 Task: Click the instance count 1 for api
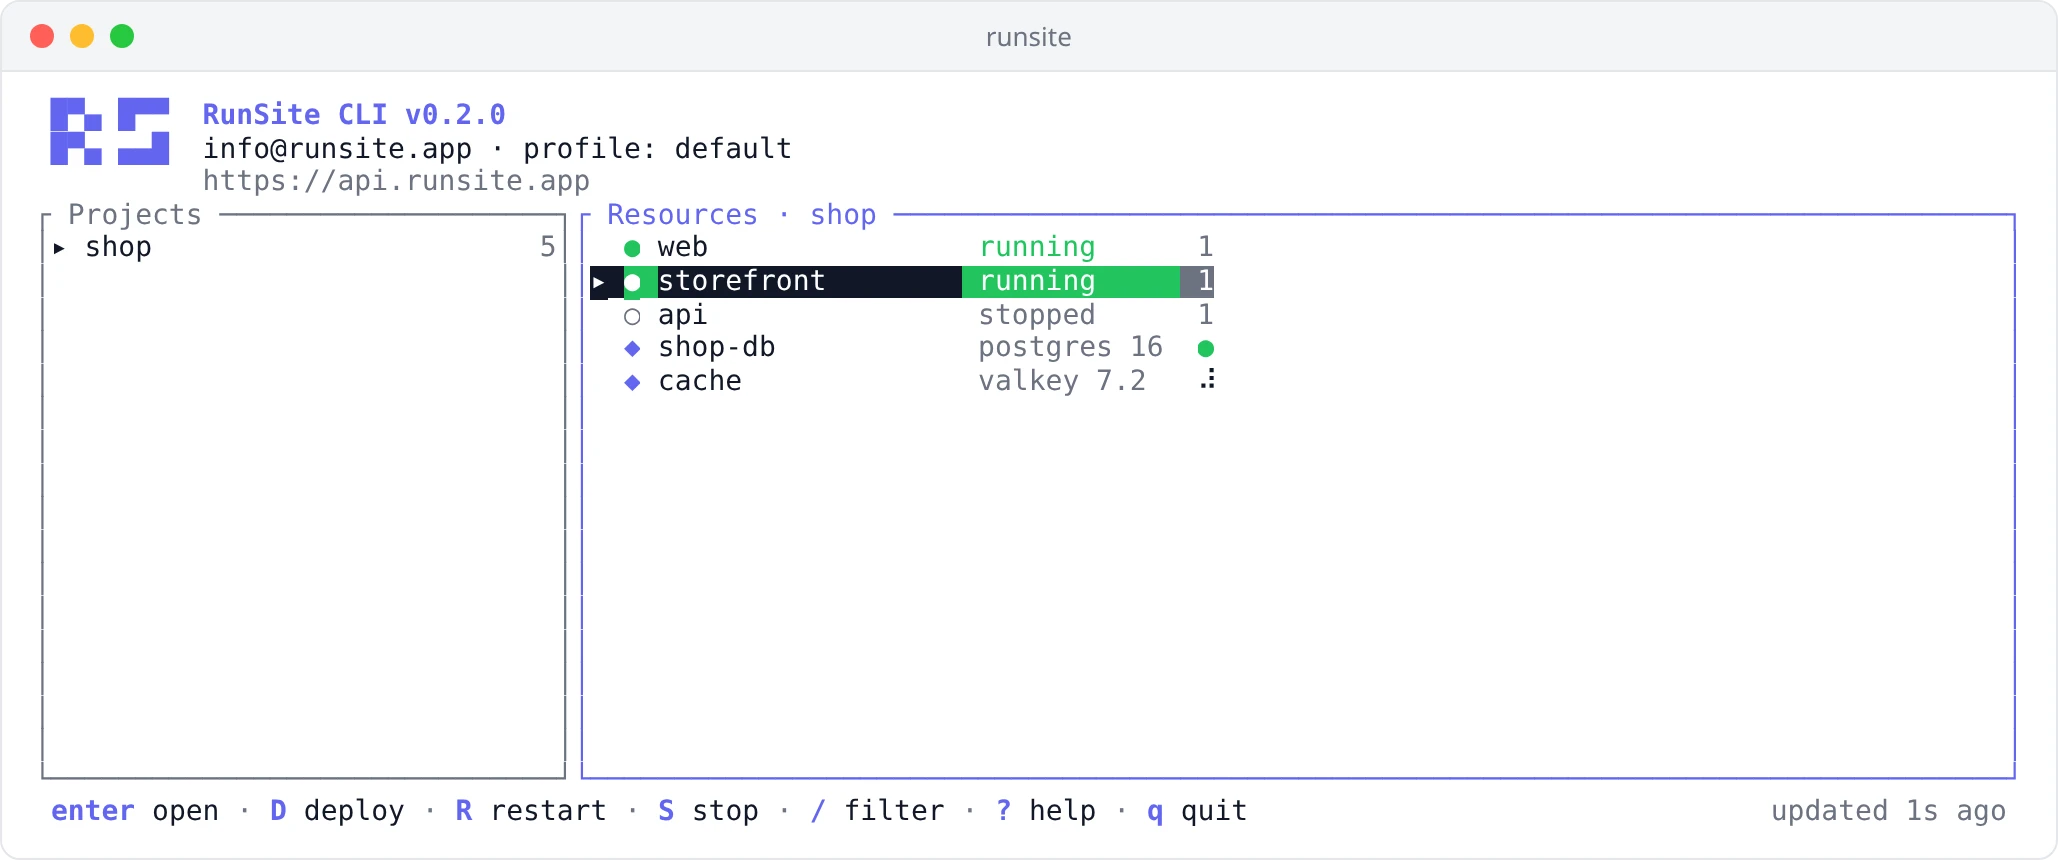(1206, 315)
